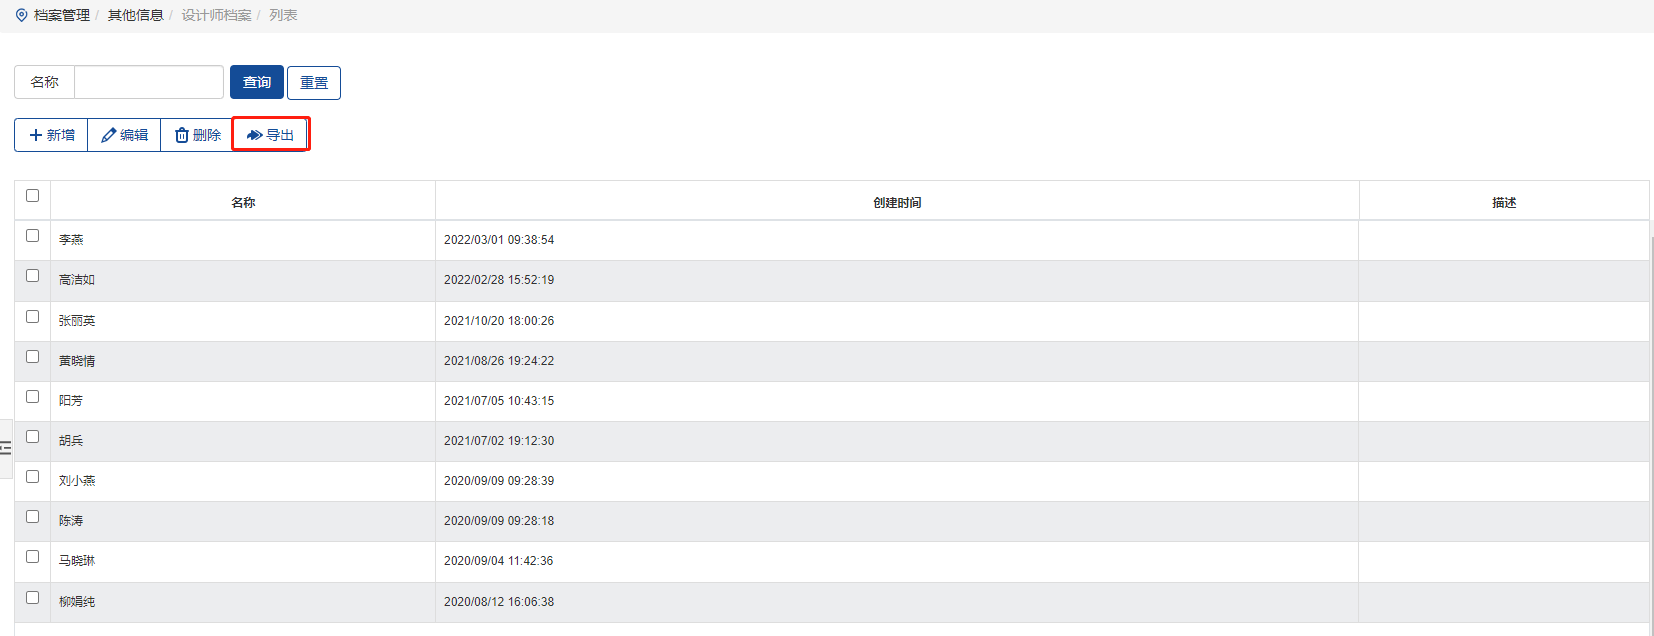Go to 其他信息 breadcrumb item
1654x636 pixels.
[135, 15]
